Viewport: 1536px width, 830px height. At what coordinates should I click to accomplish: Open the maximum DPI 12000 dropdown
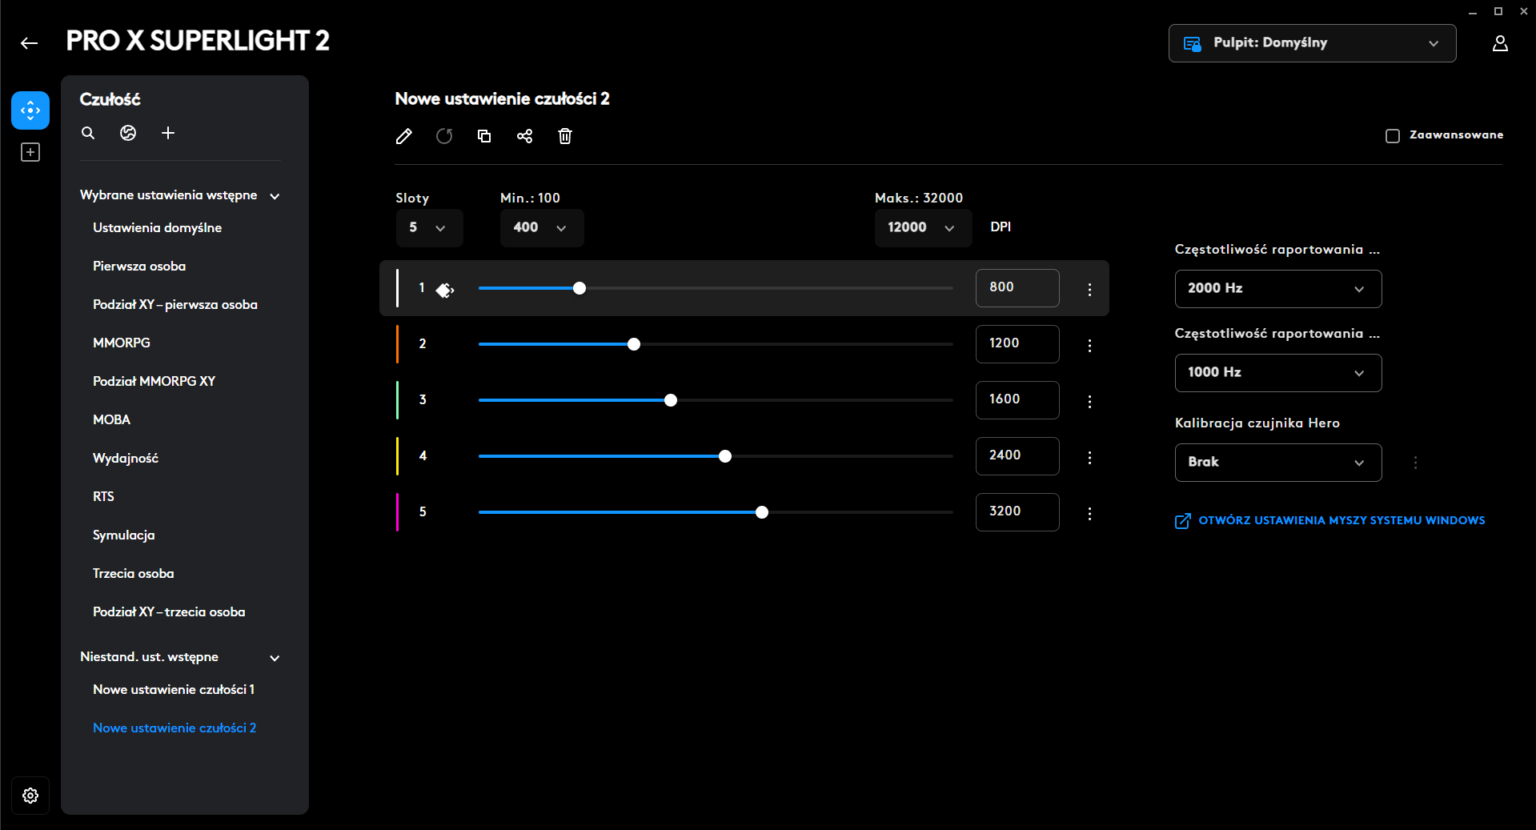[923, 228]
